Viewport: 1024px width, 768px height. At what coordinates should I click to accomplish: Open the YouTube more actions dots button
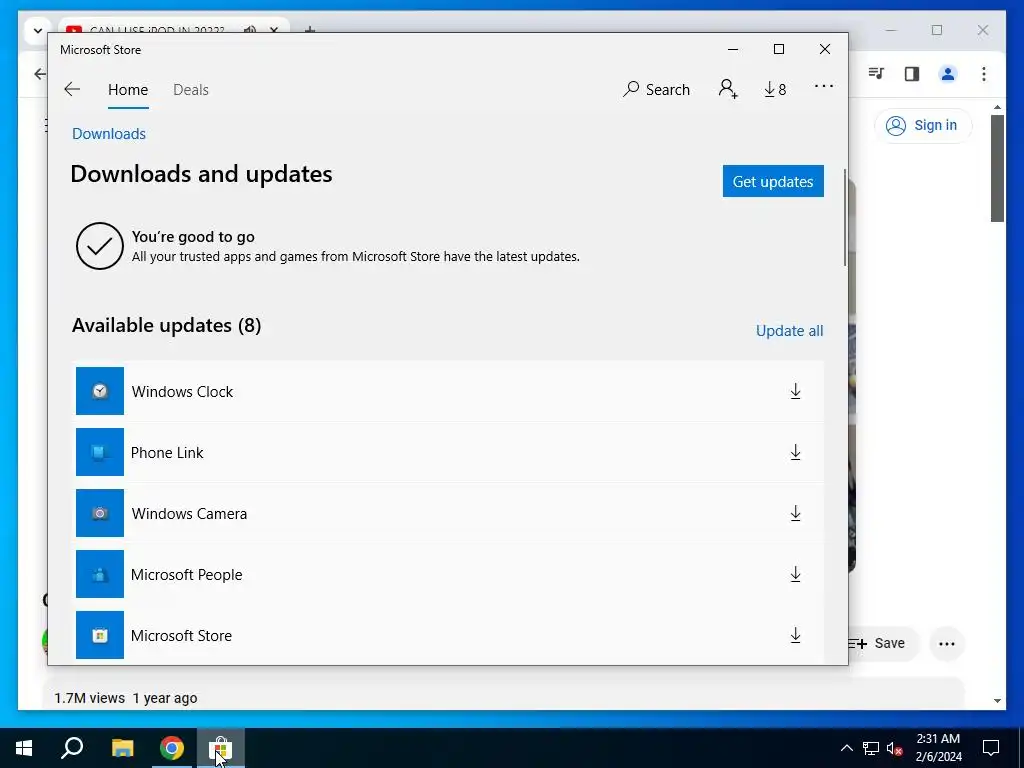coord(946,643)
